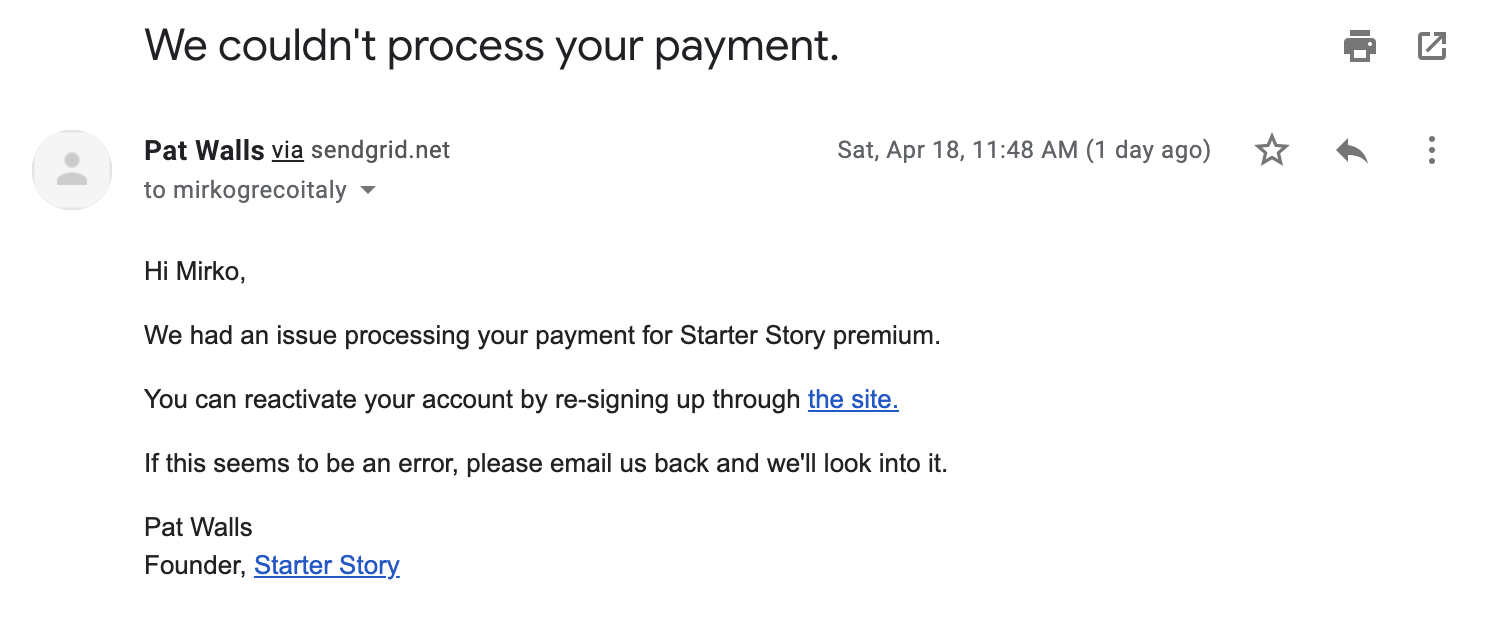The width and height of the screenshot is (1486, 630).
Task: Click the Starter Story link
Action: pos(326,565)
